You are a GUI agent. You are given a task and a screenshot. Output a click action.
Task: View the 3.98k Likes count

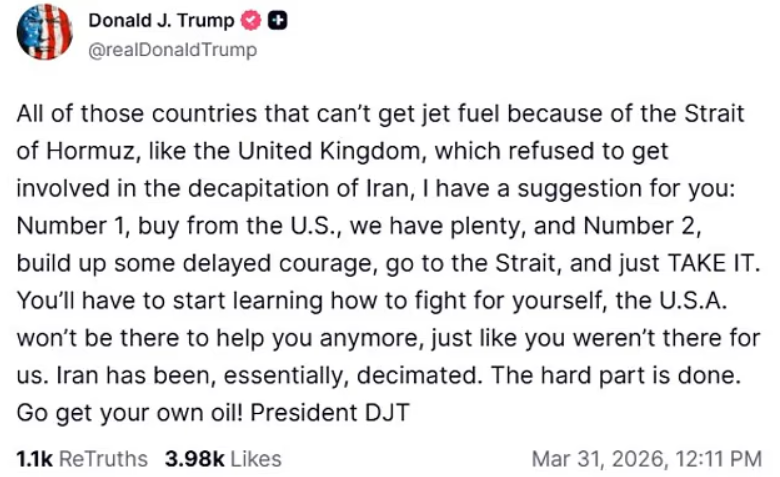195,459
